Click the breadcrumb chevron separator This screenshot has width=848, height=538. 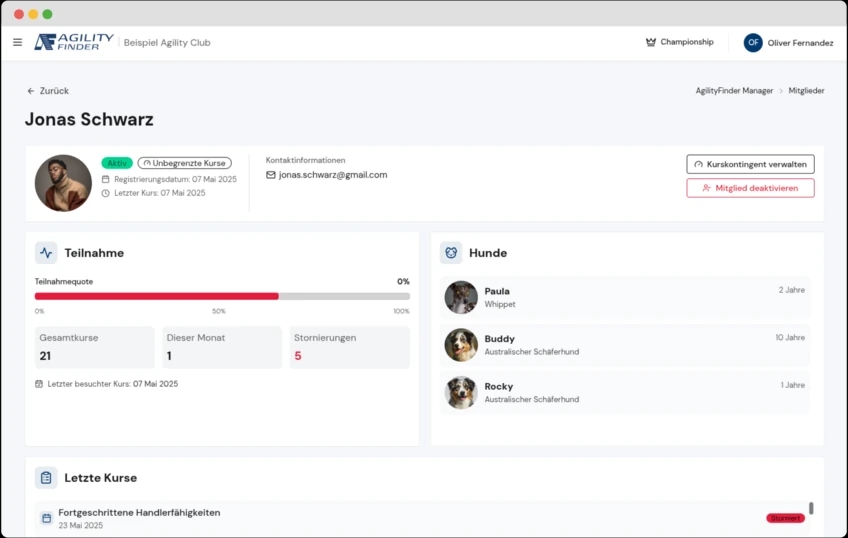[x=781, y=91]
